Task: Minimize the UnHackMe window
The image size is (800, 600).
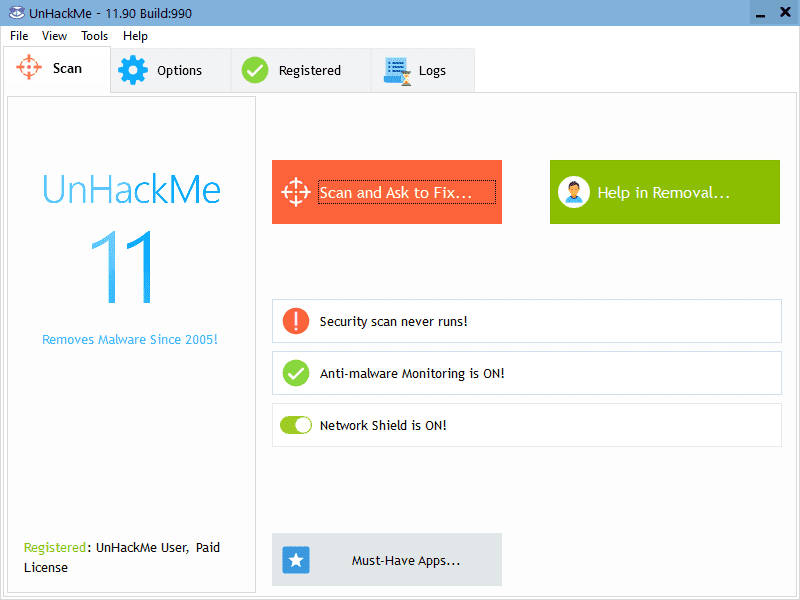Action: pyautogui.click(x=760, y=12)
